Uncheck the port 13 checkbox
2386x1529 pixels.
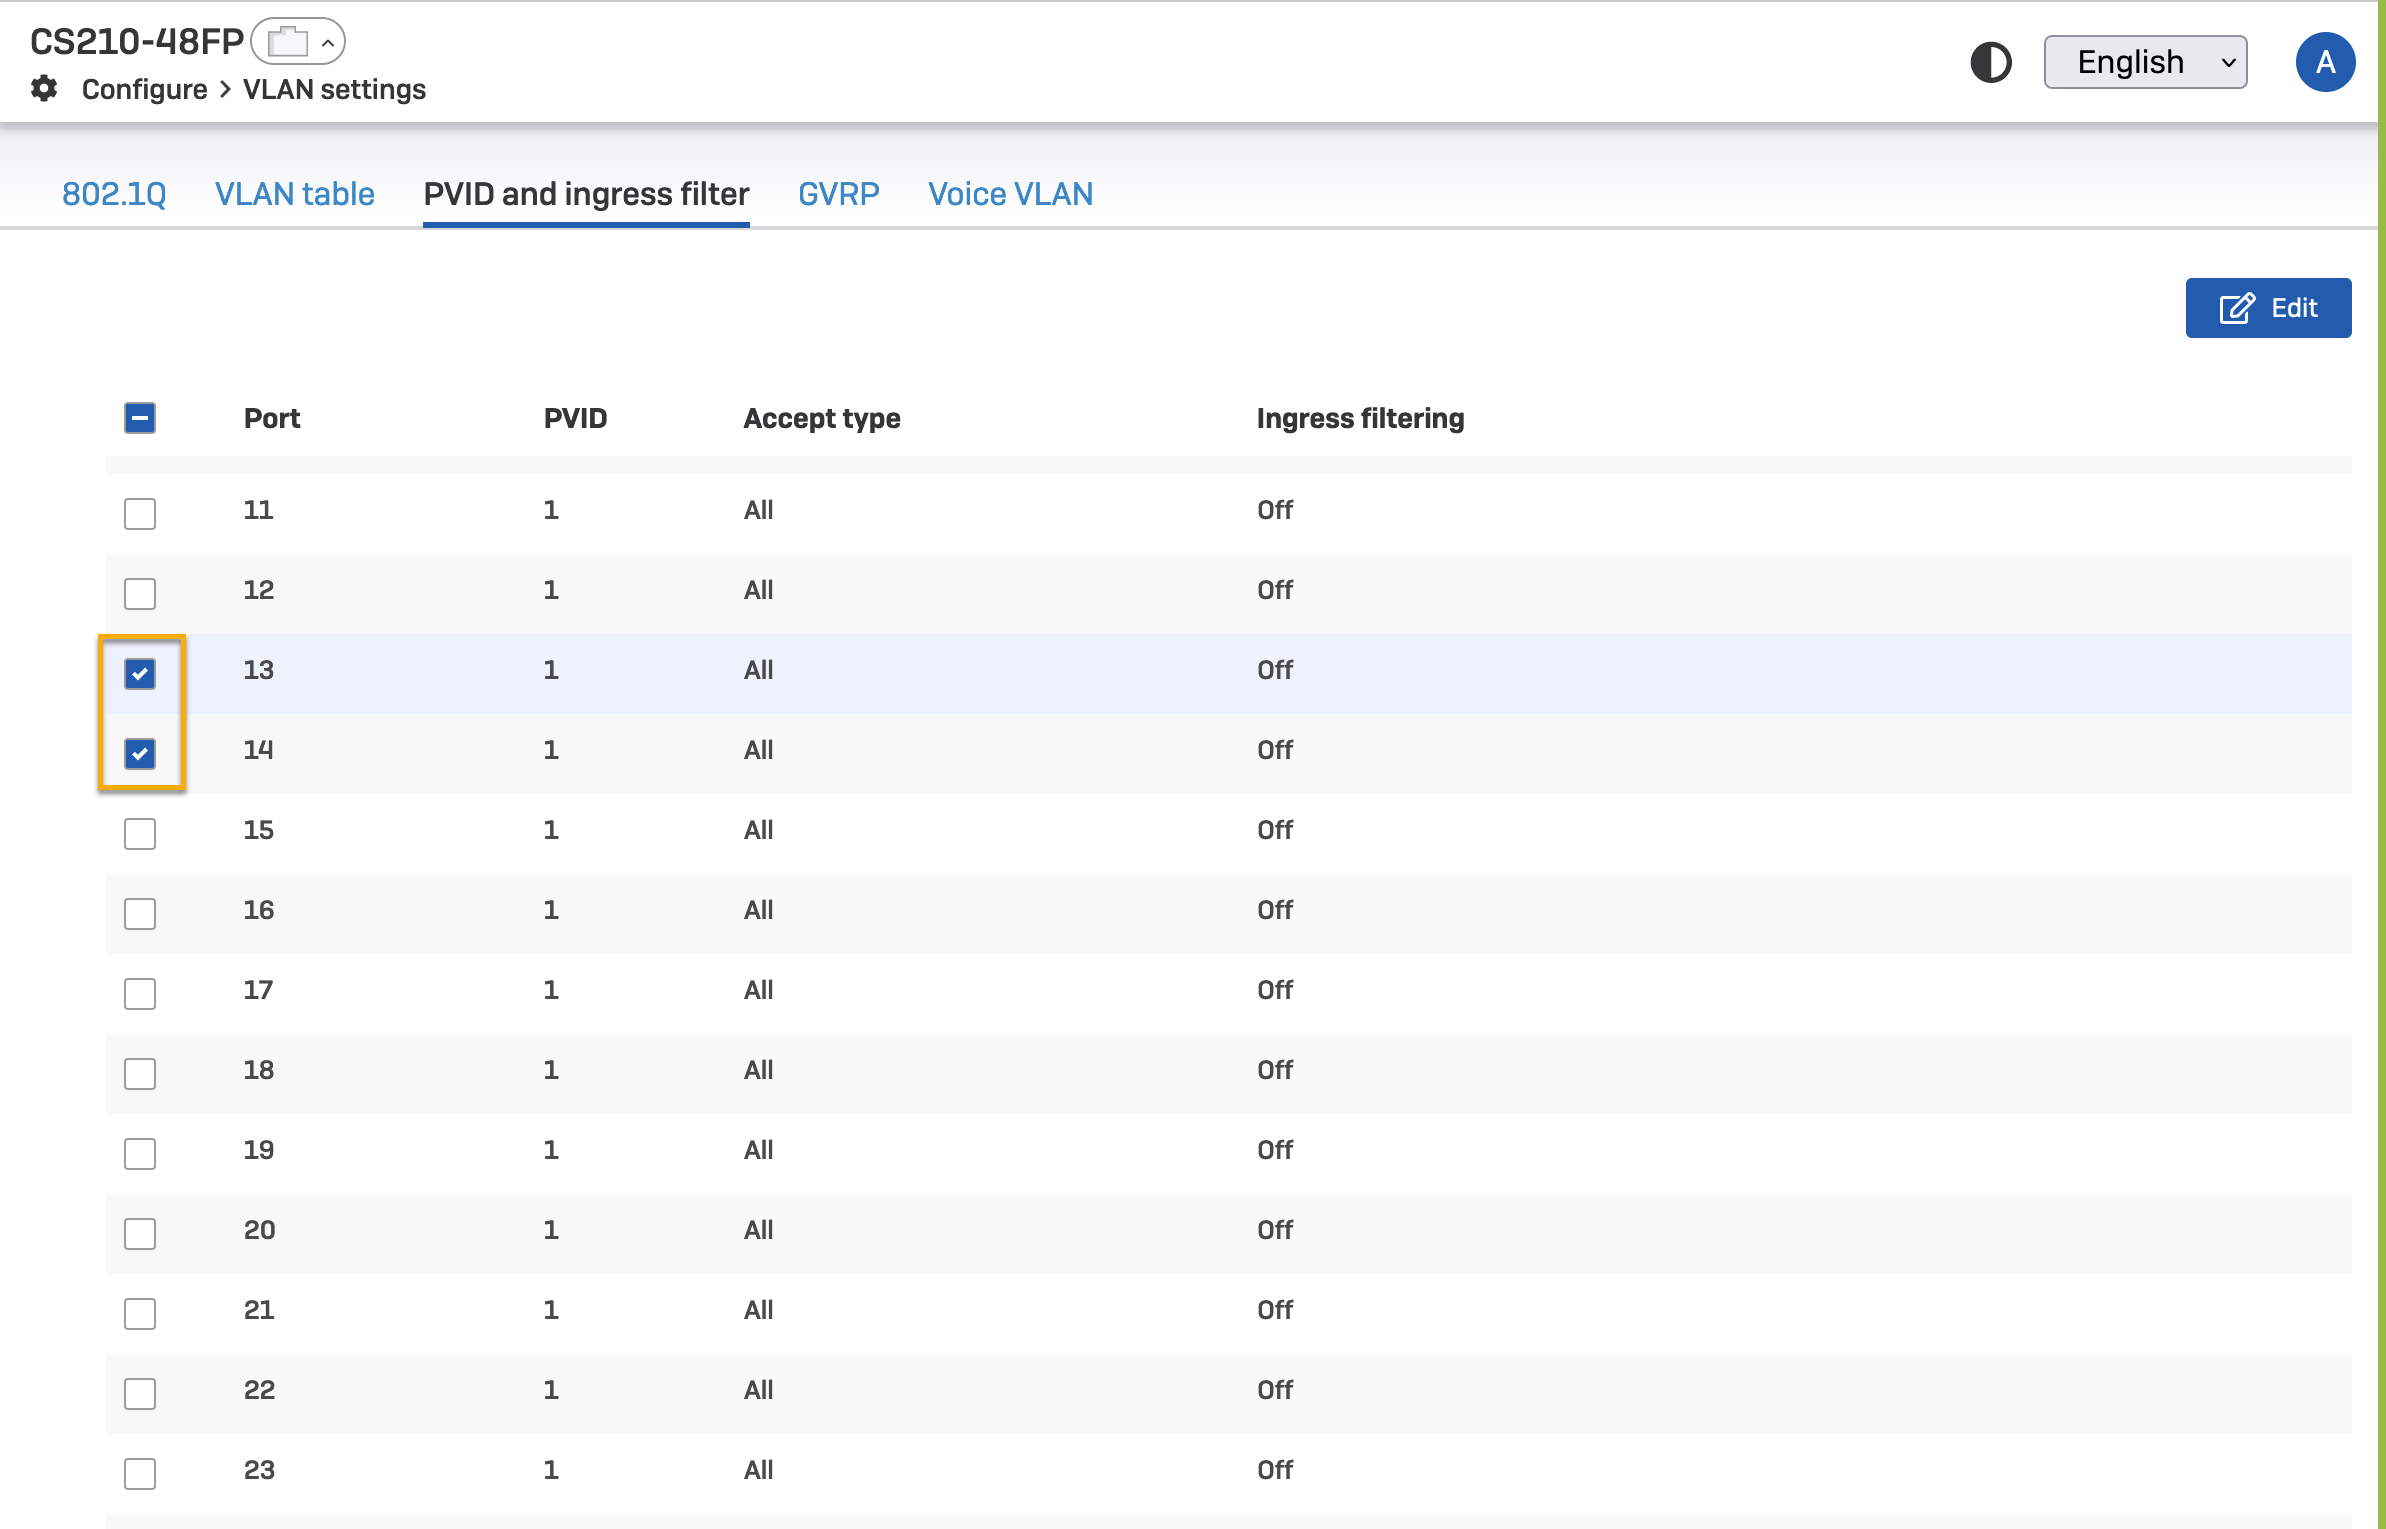[x=140, y=673]
